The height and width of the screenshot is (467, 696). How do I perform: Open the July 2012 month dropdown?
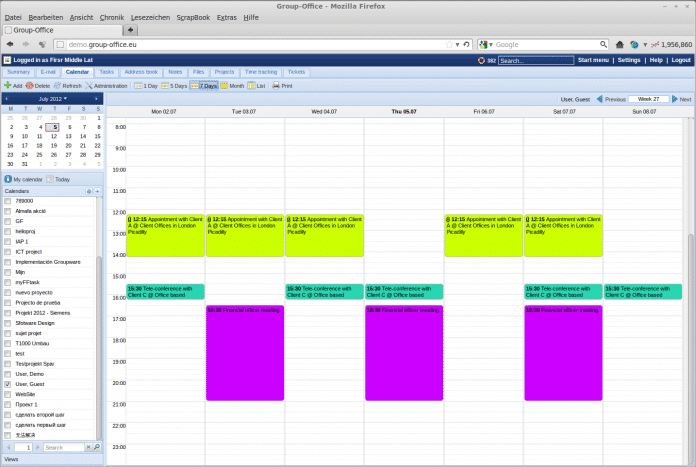[52, 100]
